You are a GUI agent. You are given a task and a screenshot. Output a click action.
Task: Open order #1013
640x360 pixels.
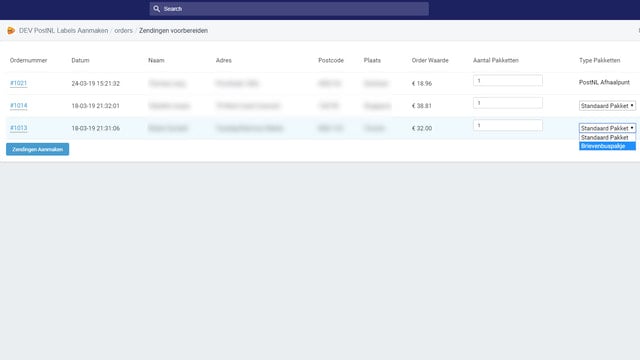point(18,128)
